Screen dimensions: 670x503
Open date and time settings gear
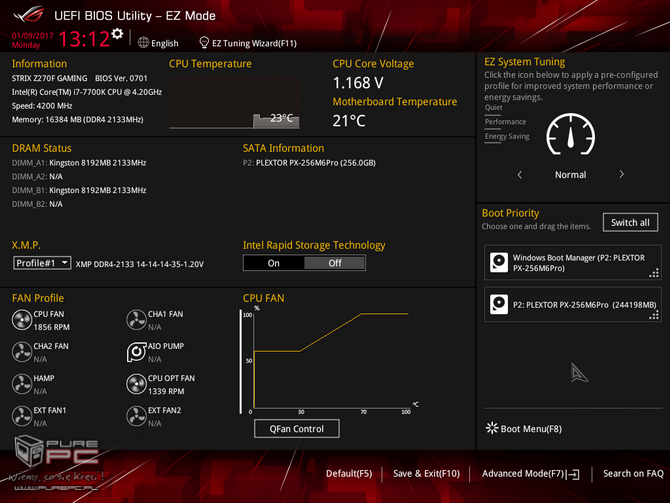pyautogui.click(x=117, y=34)
